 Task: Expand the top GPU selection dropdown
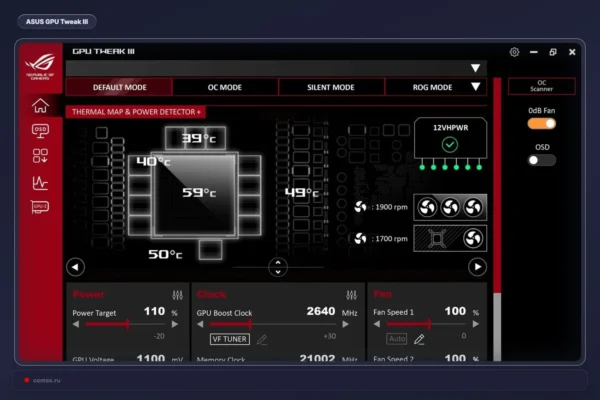[x=475, y=68]
